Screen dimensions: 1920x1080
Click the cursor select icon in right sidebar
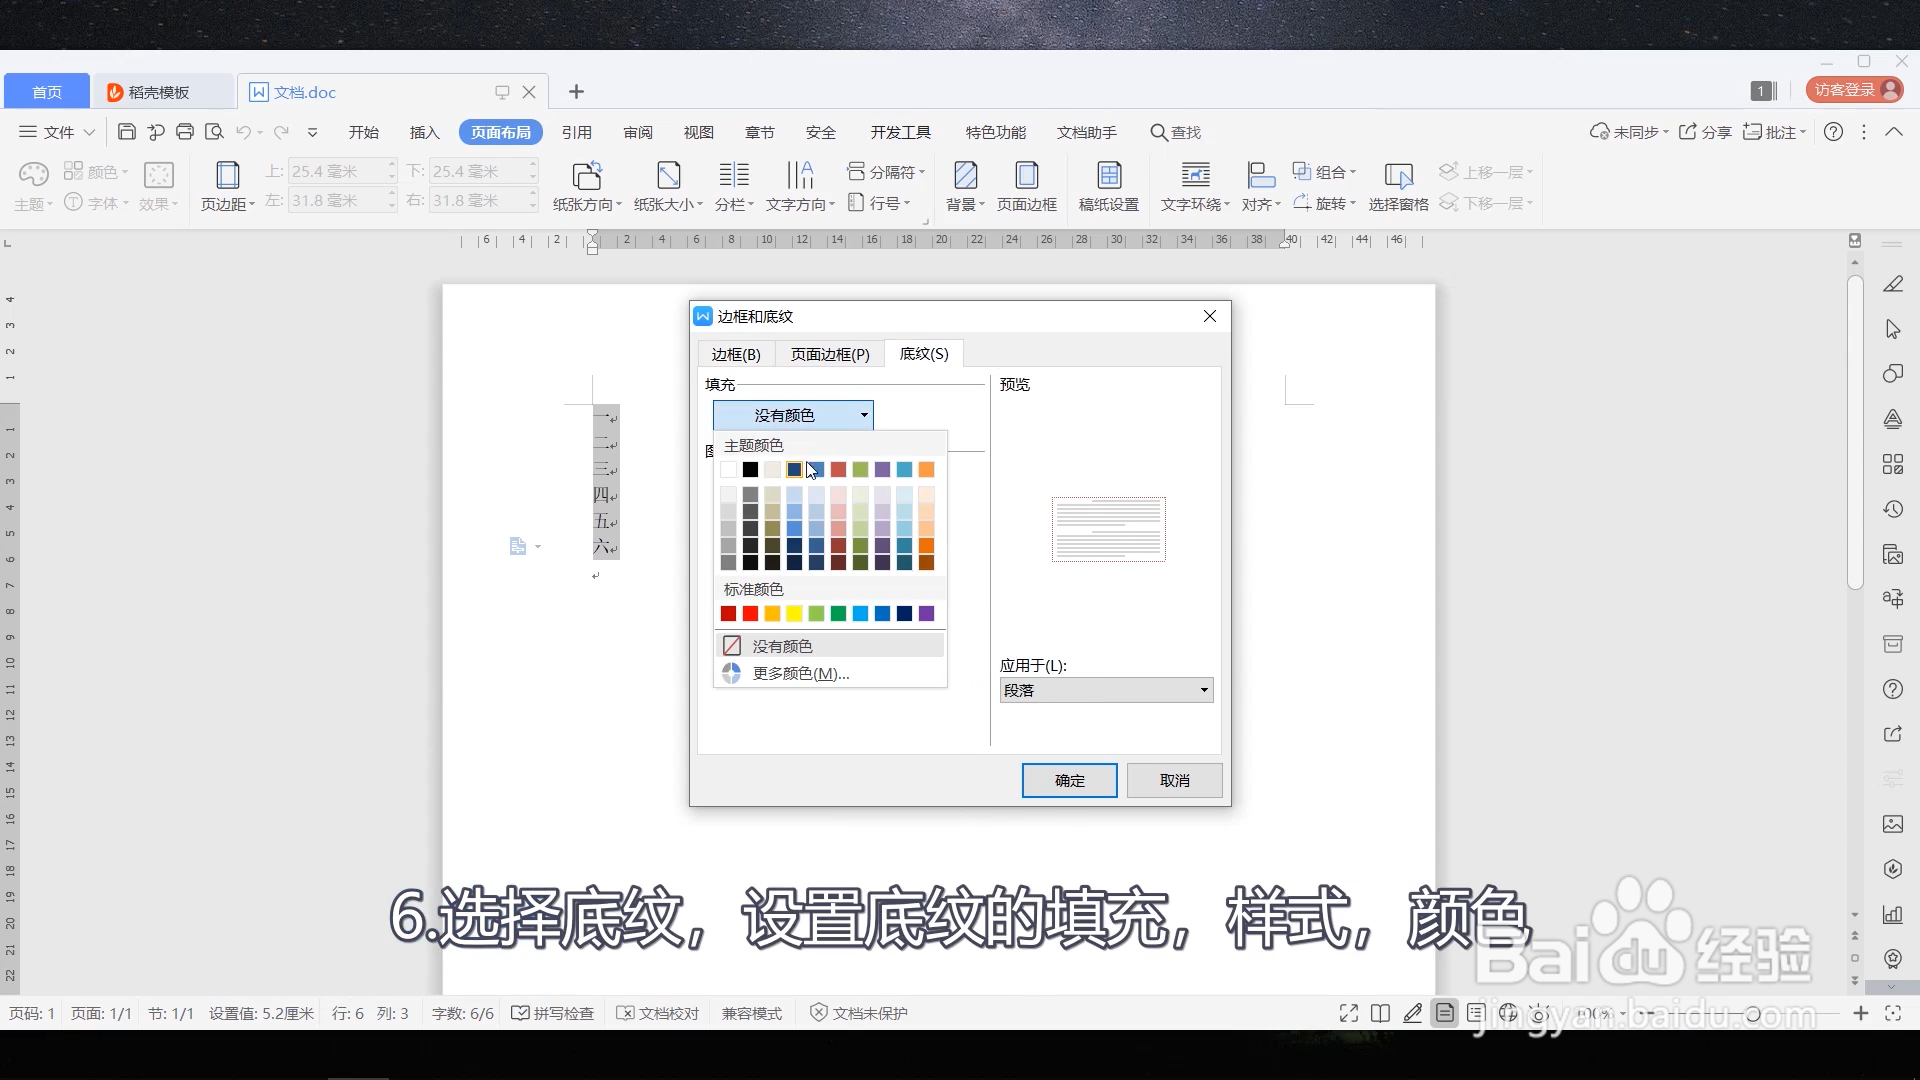(x=1893, y=329)
